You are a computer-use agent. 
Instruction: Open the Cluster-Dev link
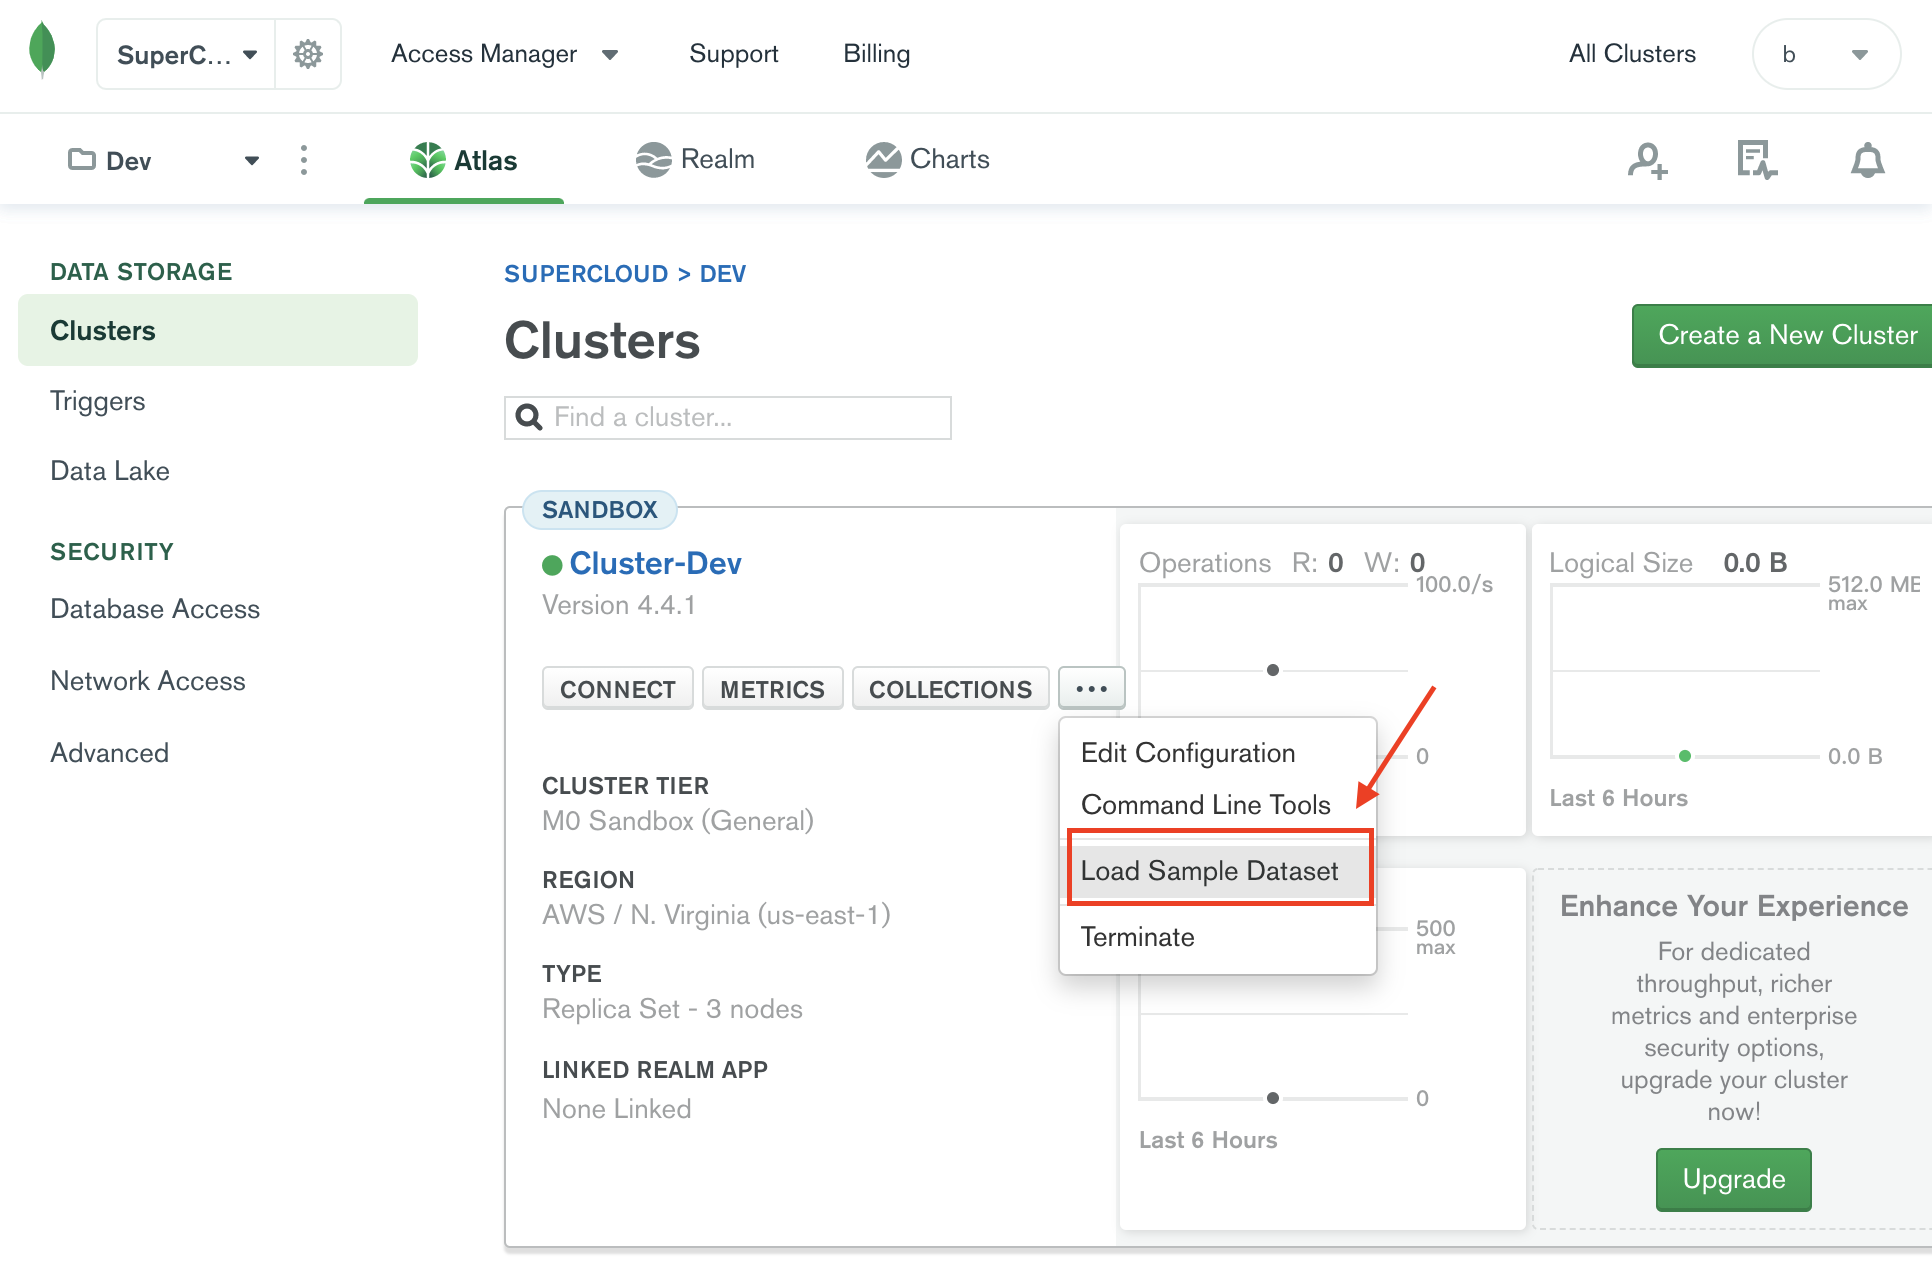tap(655, 564)
